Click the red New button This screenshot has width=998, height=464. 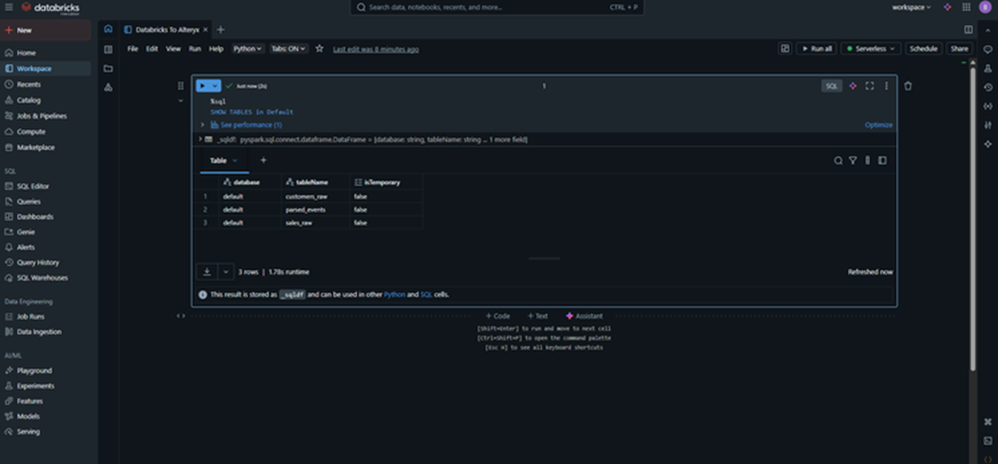point(46,30)
